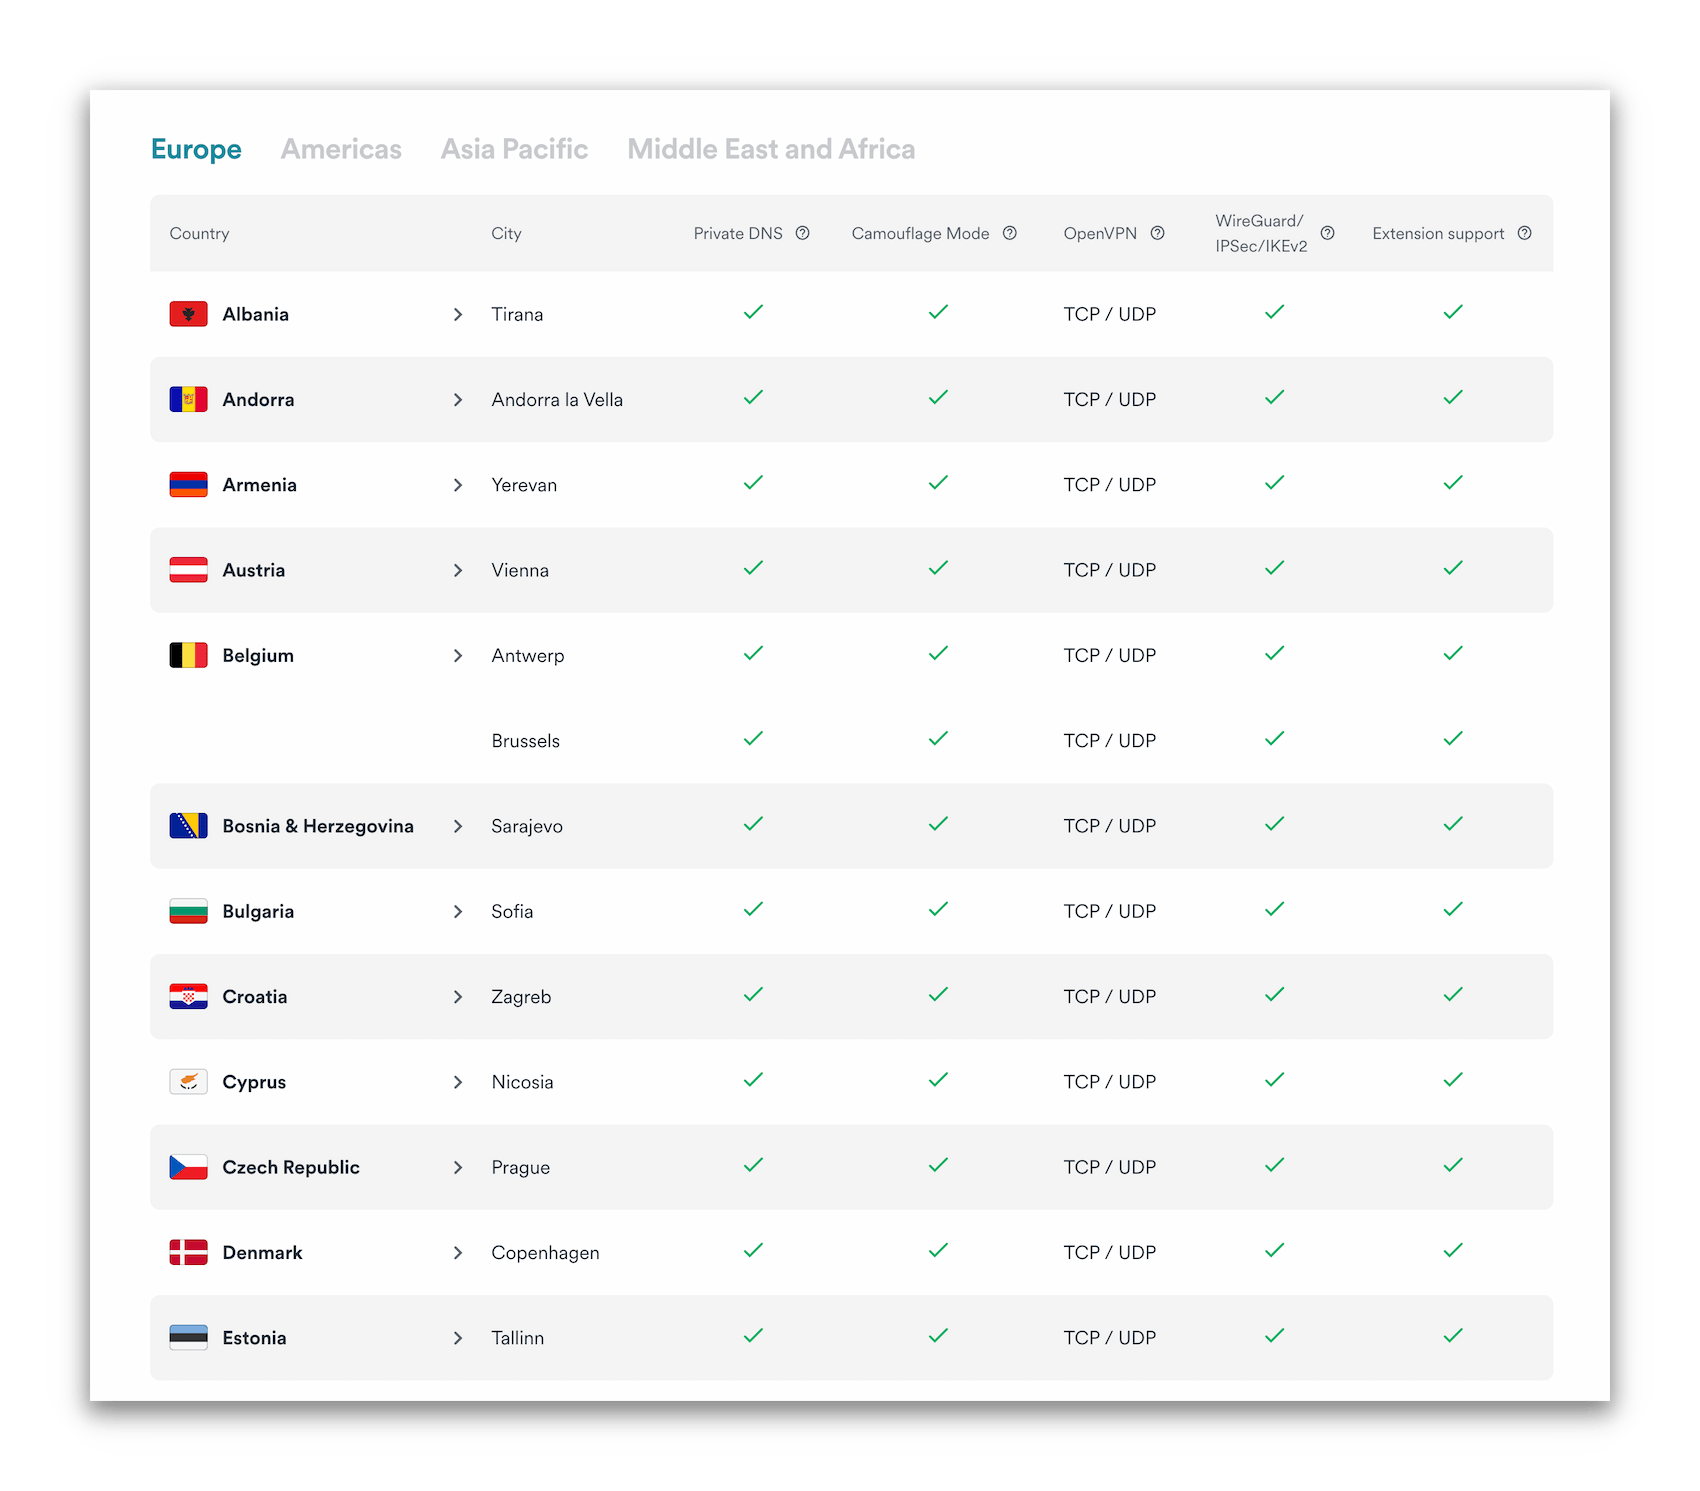Expand the Denmark row chevron
This screenshot has width=1700, height=1491.
point(458,1252)
